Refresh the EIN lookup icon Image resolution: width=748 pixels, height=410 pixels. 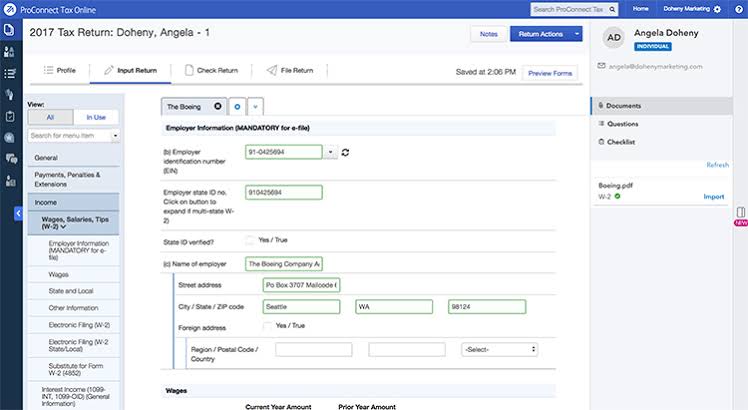point(345,152)
